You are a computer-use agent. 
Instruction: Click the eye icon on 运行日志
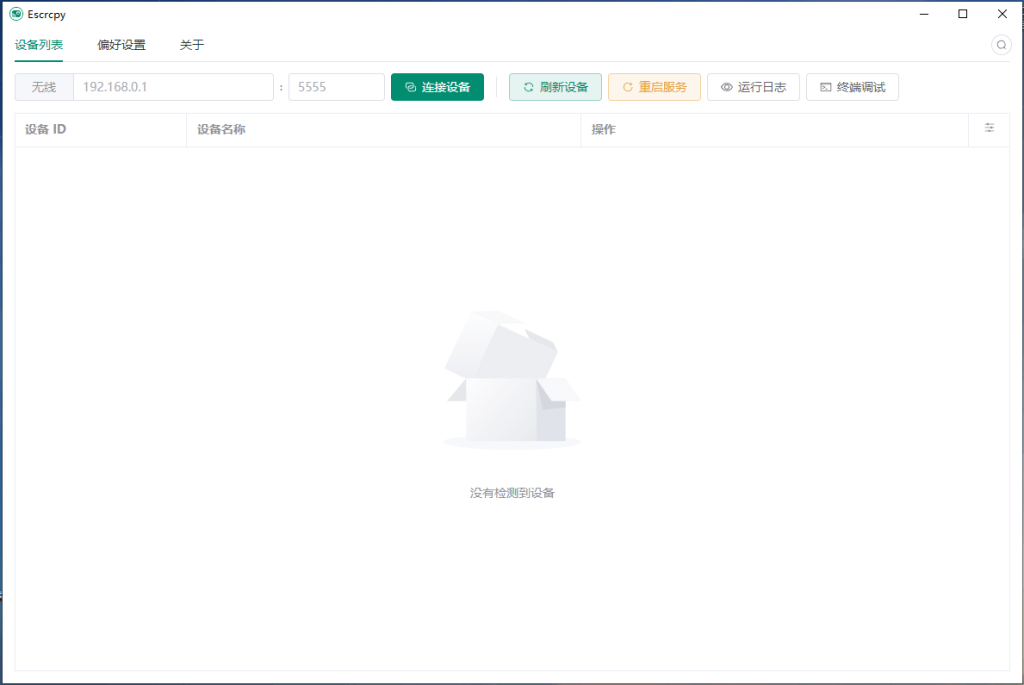(725, 87)
